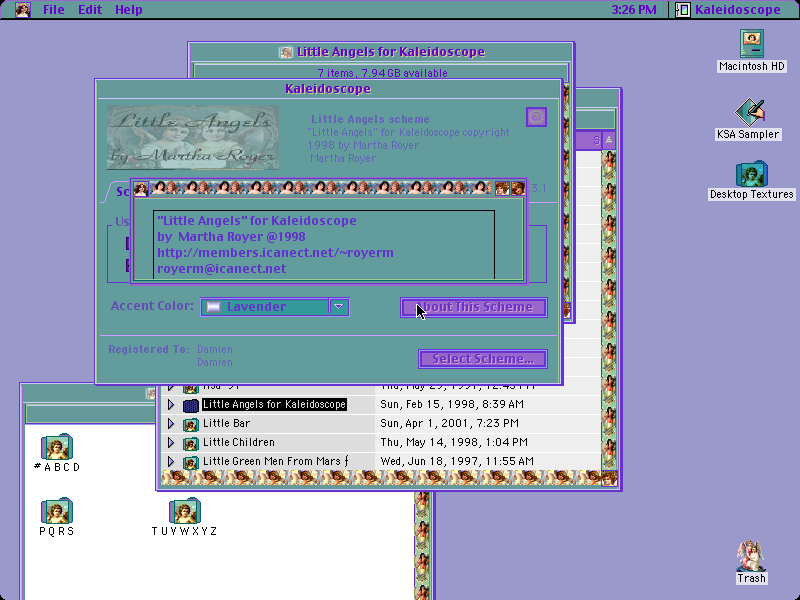Open the Edit menu
This screenshot has width=800, height=600.
pos(90,9)
